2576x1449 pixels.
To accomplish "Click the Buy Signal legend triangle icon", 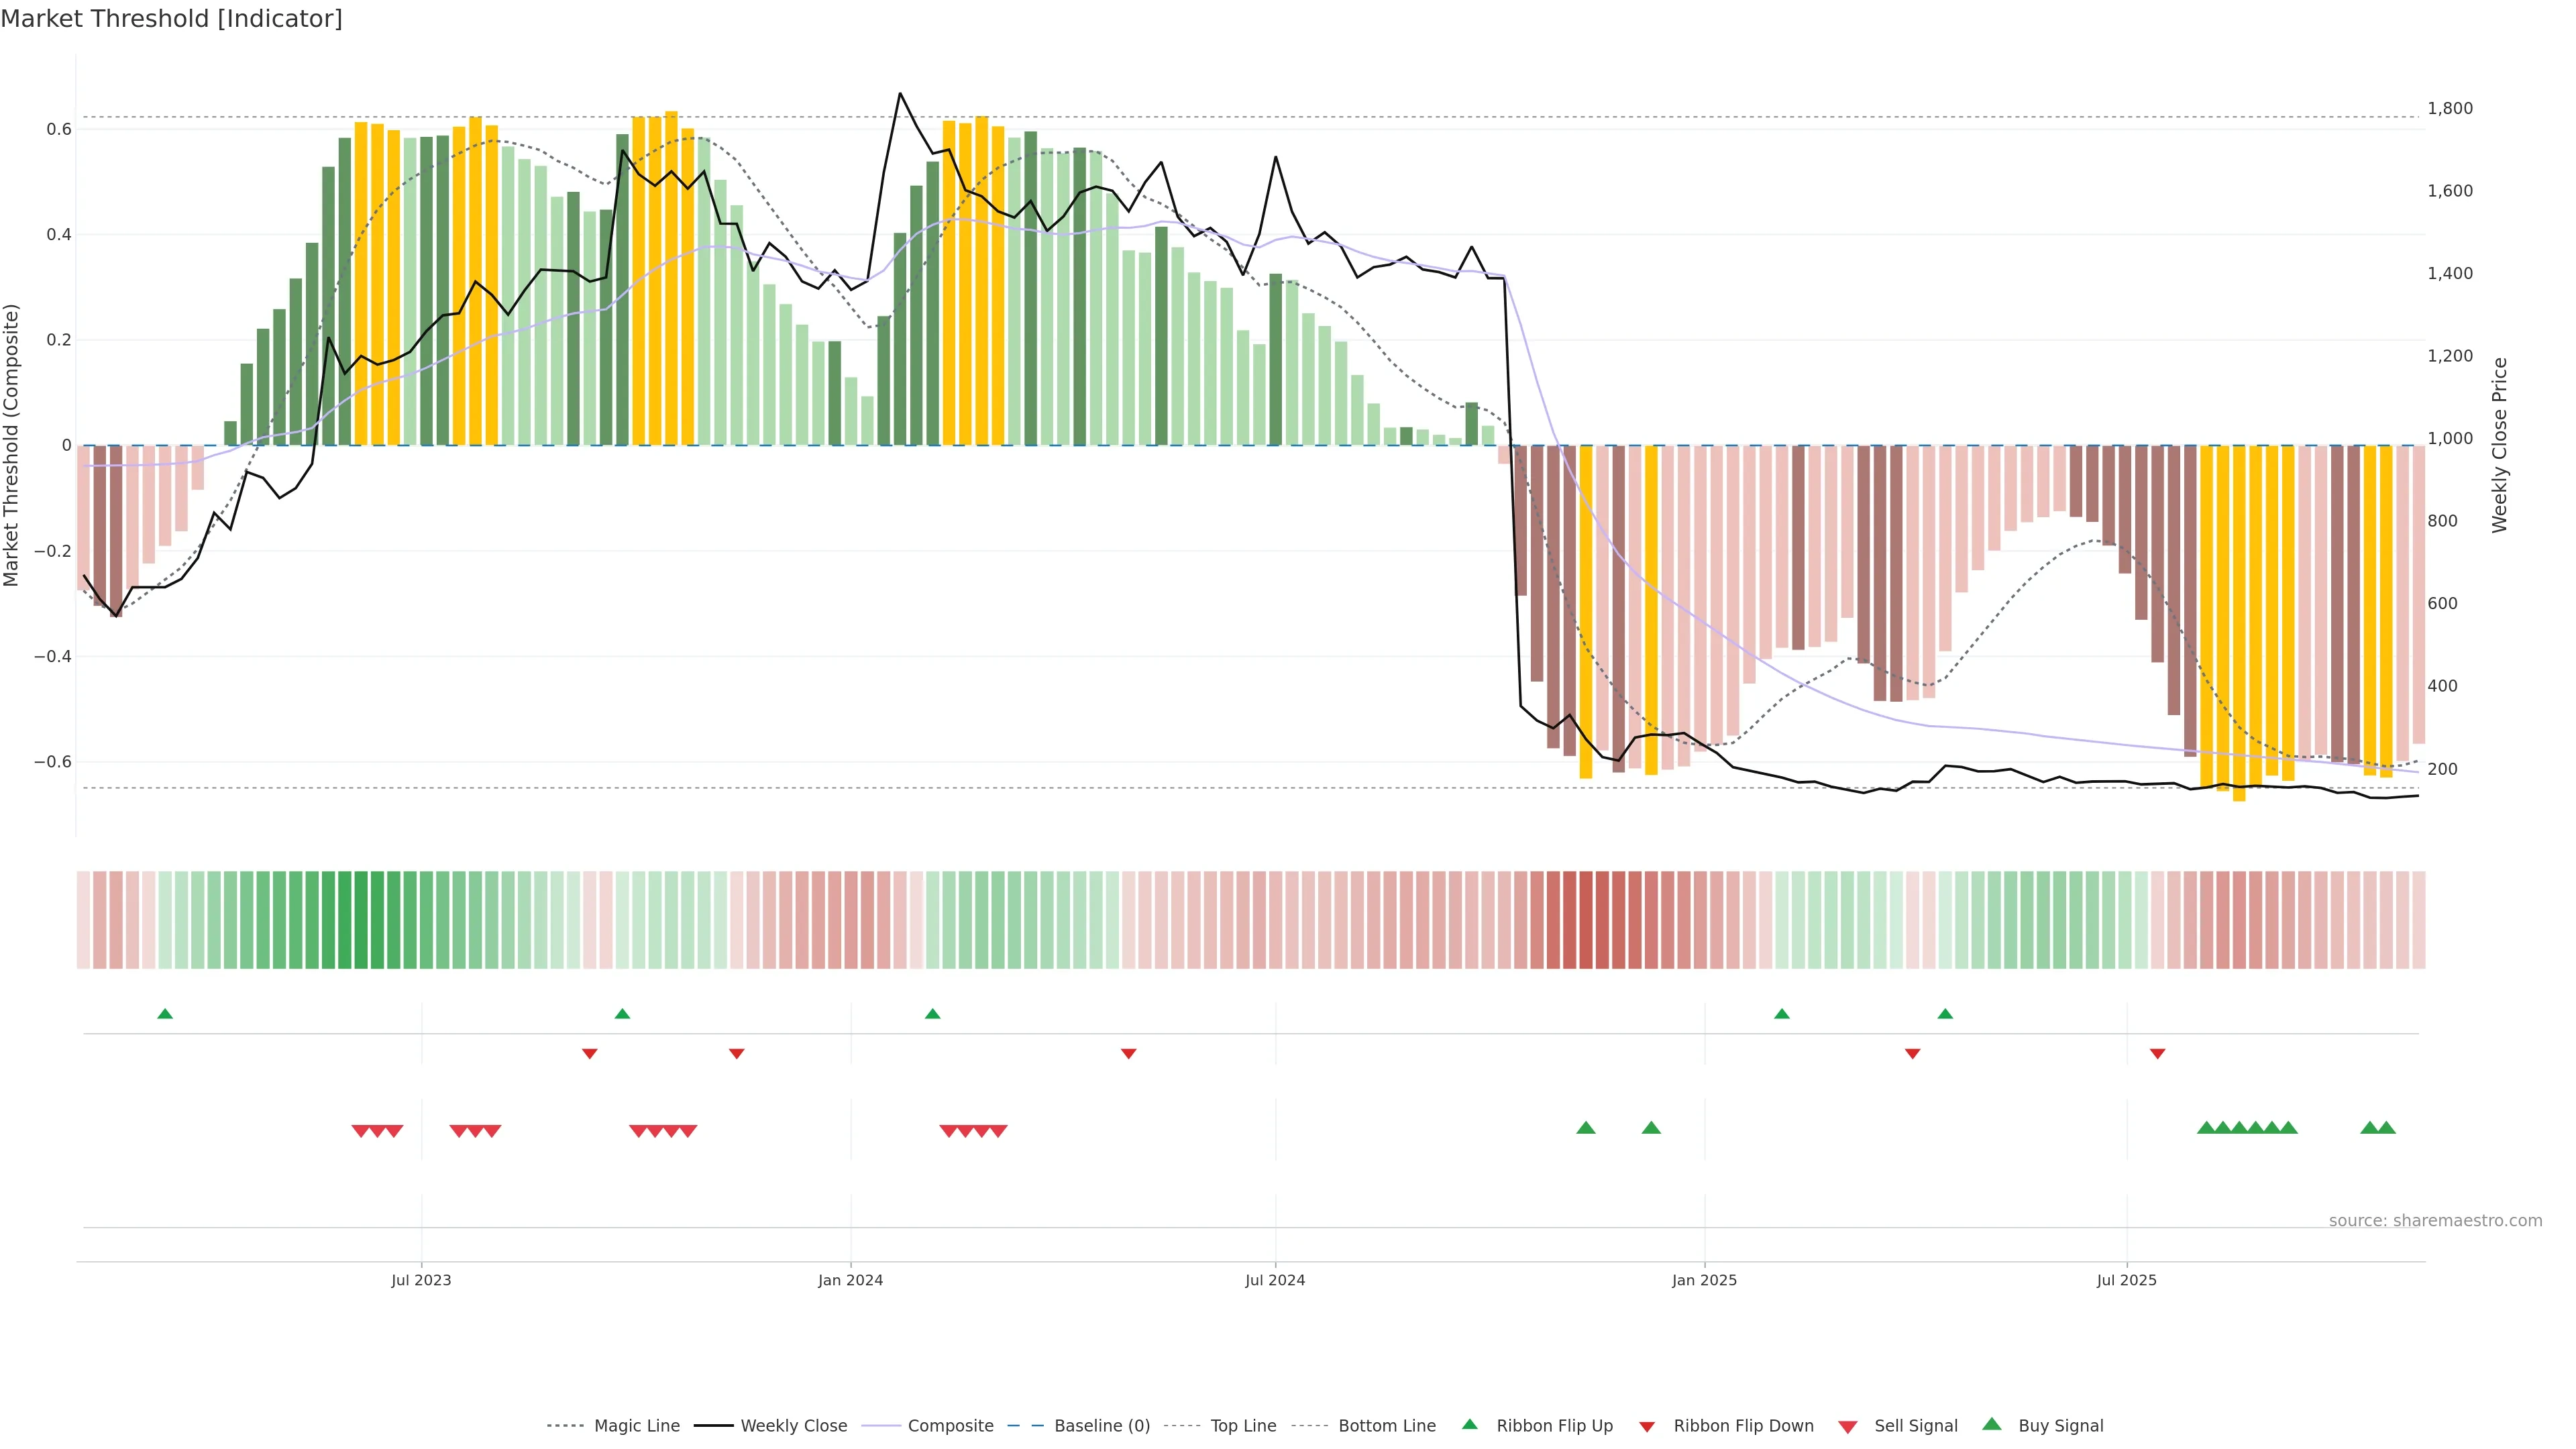I will point(1991,1424).
